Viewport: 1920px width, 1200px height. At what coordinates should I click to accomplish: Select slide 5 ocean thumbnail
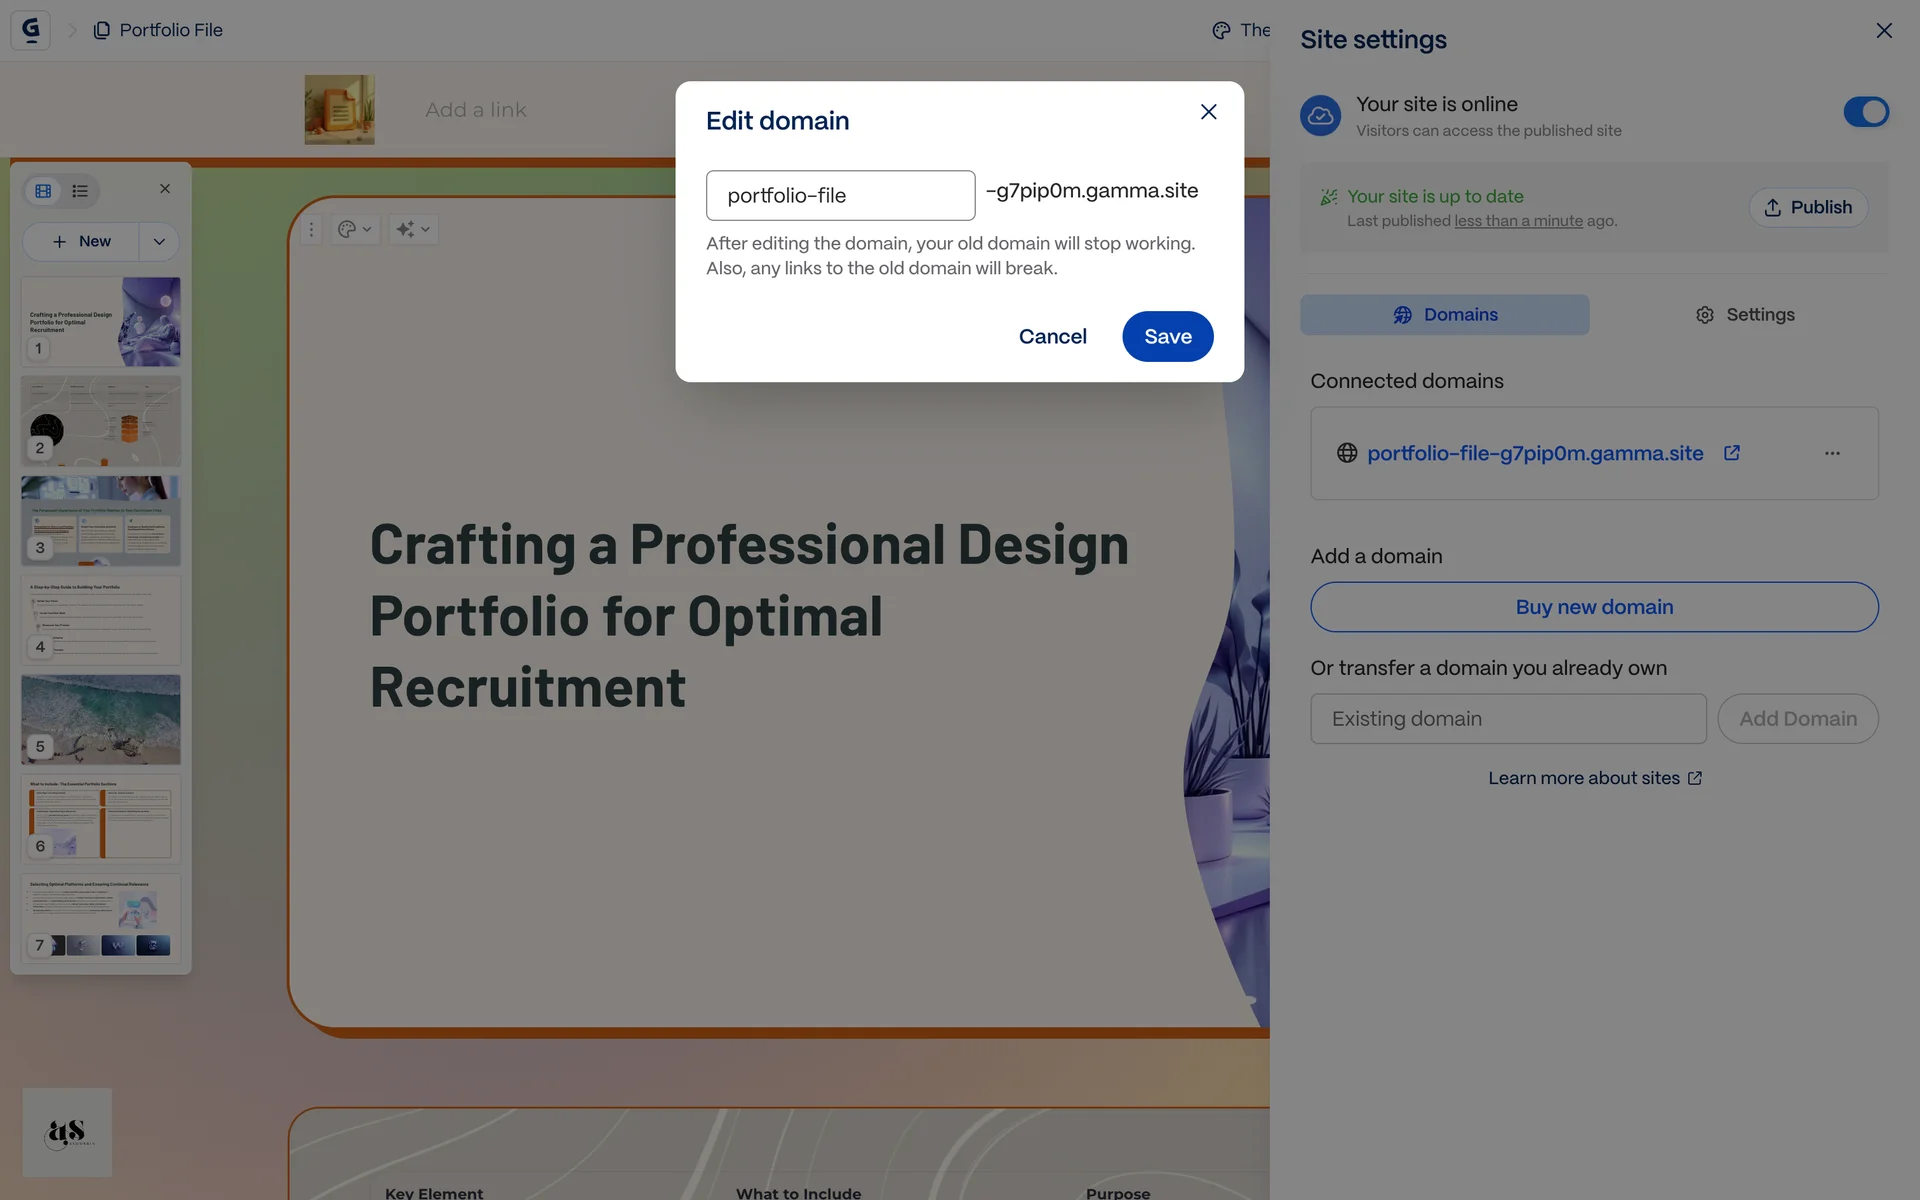click(101, 719)
